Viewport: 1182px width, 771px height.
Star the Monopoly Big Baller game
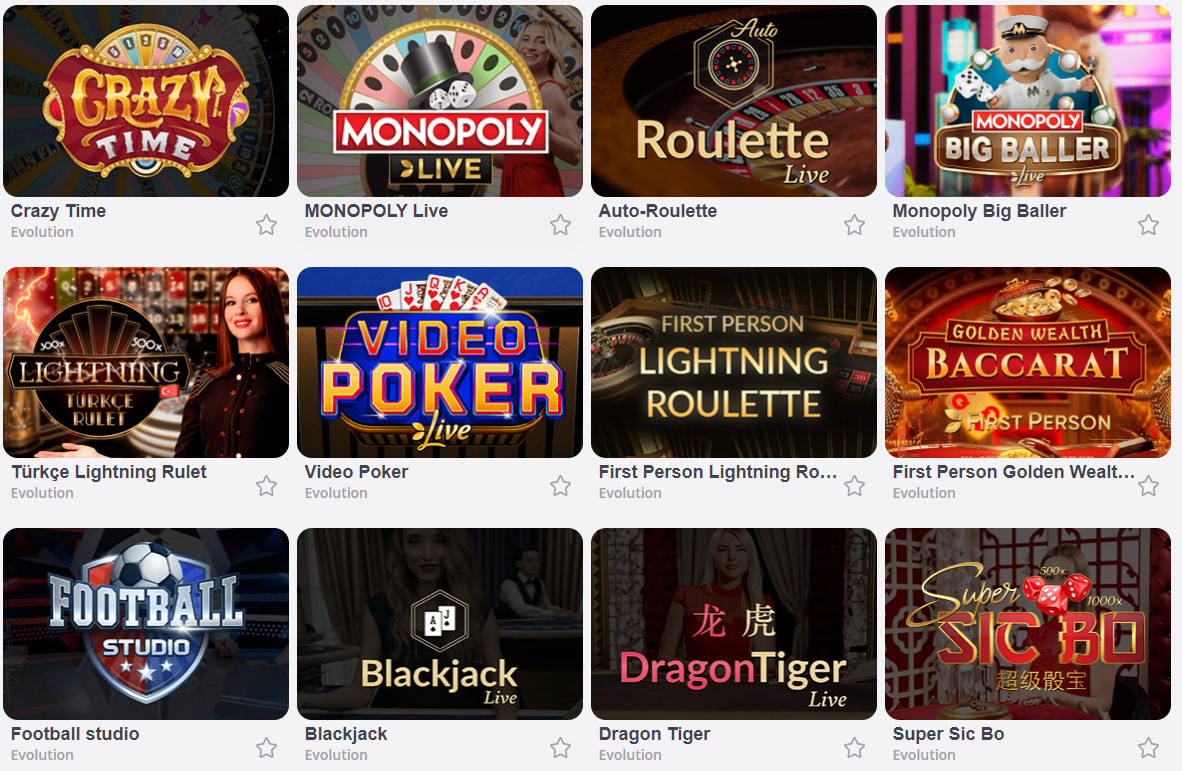1148,225
